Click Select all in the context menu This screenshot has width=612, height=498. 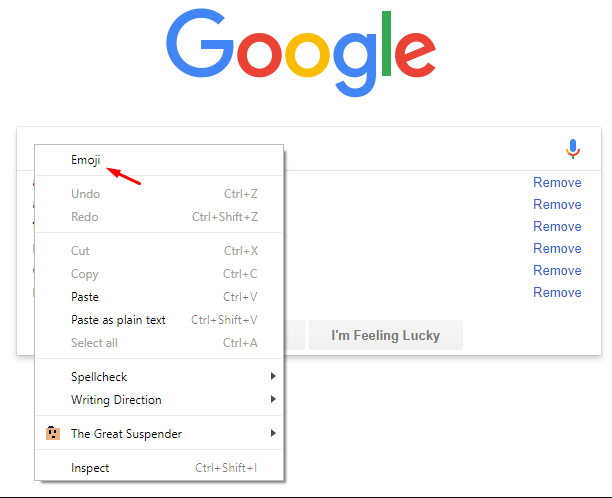[x=94, y=343]
